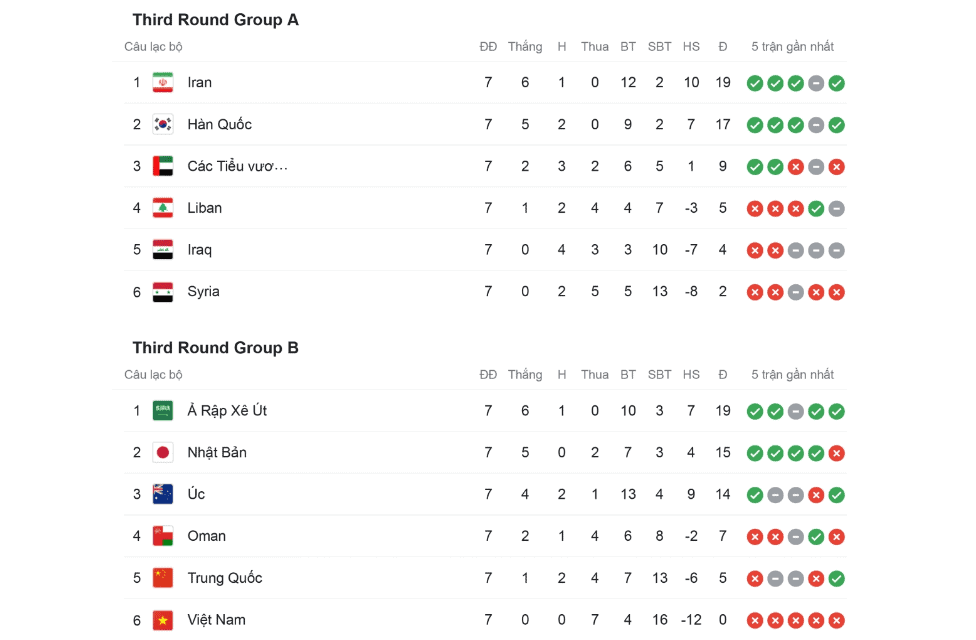Click Việt Nam's last recent match loss icon
Screen dimensions: 976x640
point(837,620)
